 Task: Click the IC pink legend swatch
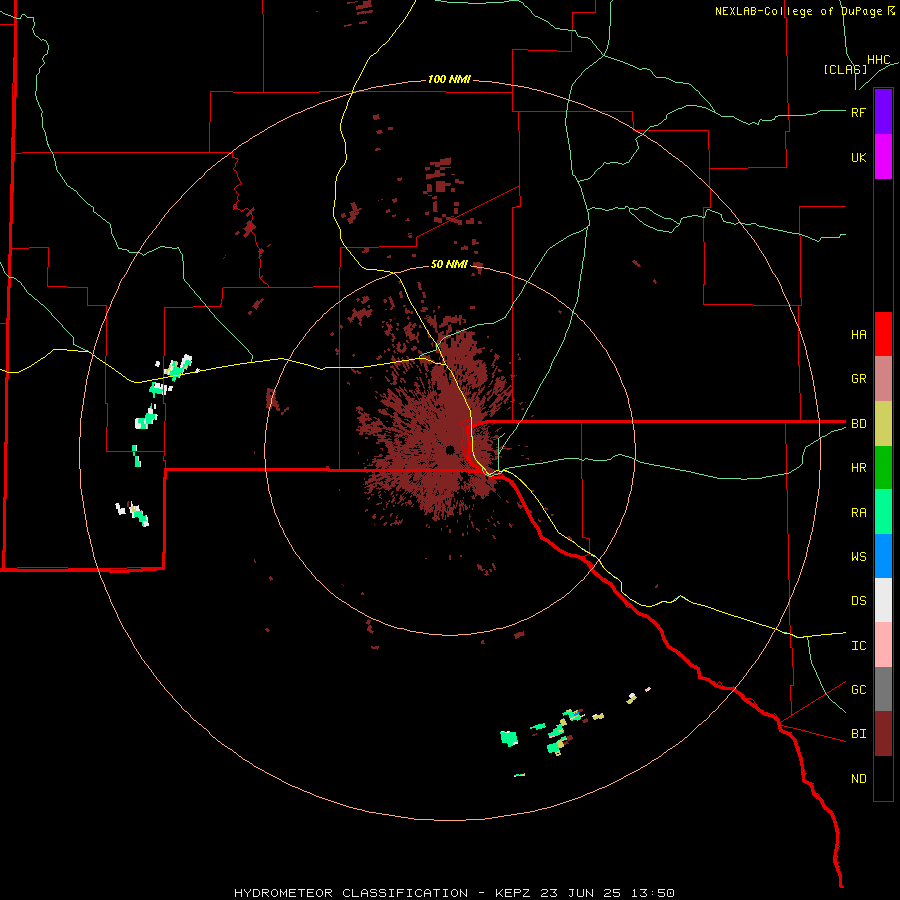[883, 645]
